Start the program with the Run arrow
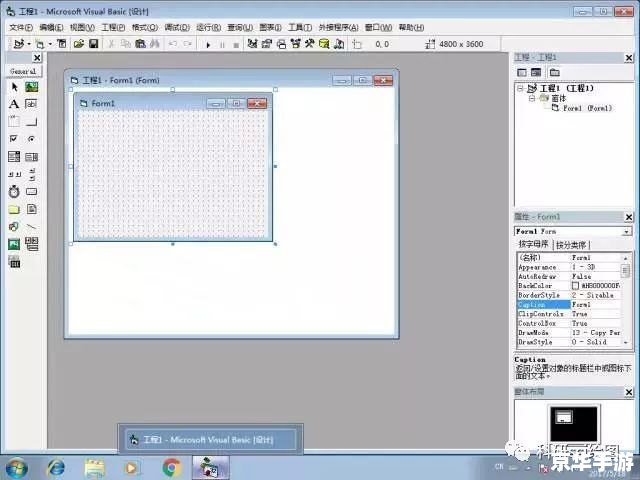The width and height of the screenshot is (640, 480). tap(208, 44)
